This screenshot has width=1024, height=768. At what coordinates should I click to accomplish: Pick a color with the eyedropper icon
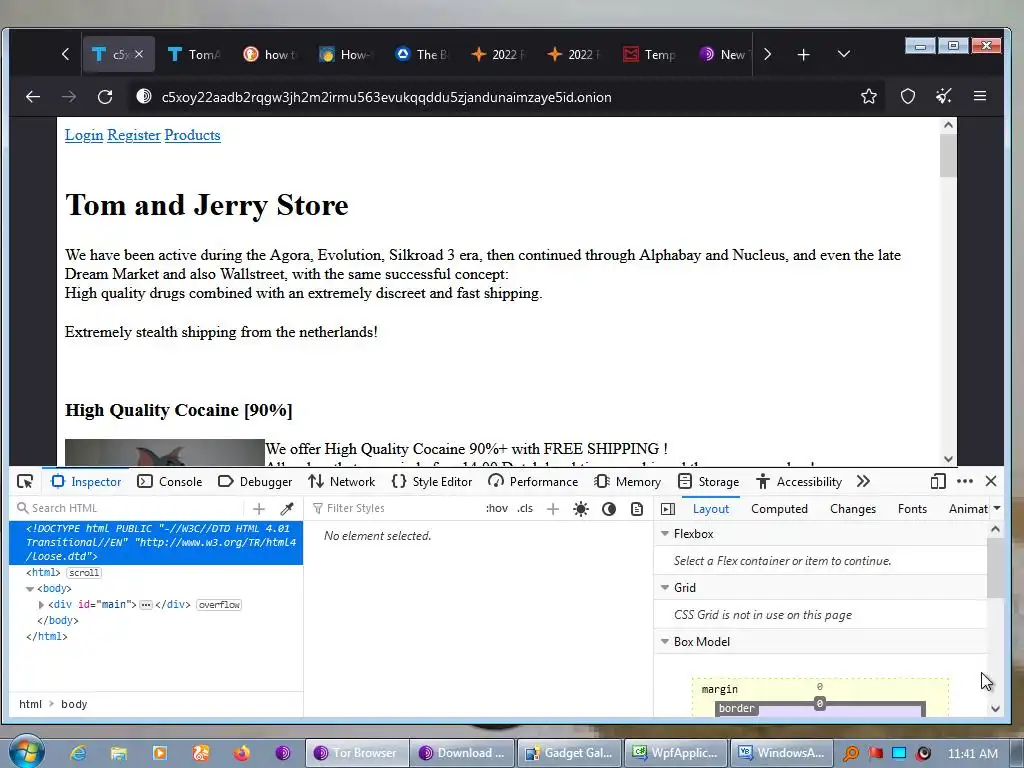[x=287, y=508]
